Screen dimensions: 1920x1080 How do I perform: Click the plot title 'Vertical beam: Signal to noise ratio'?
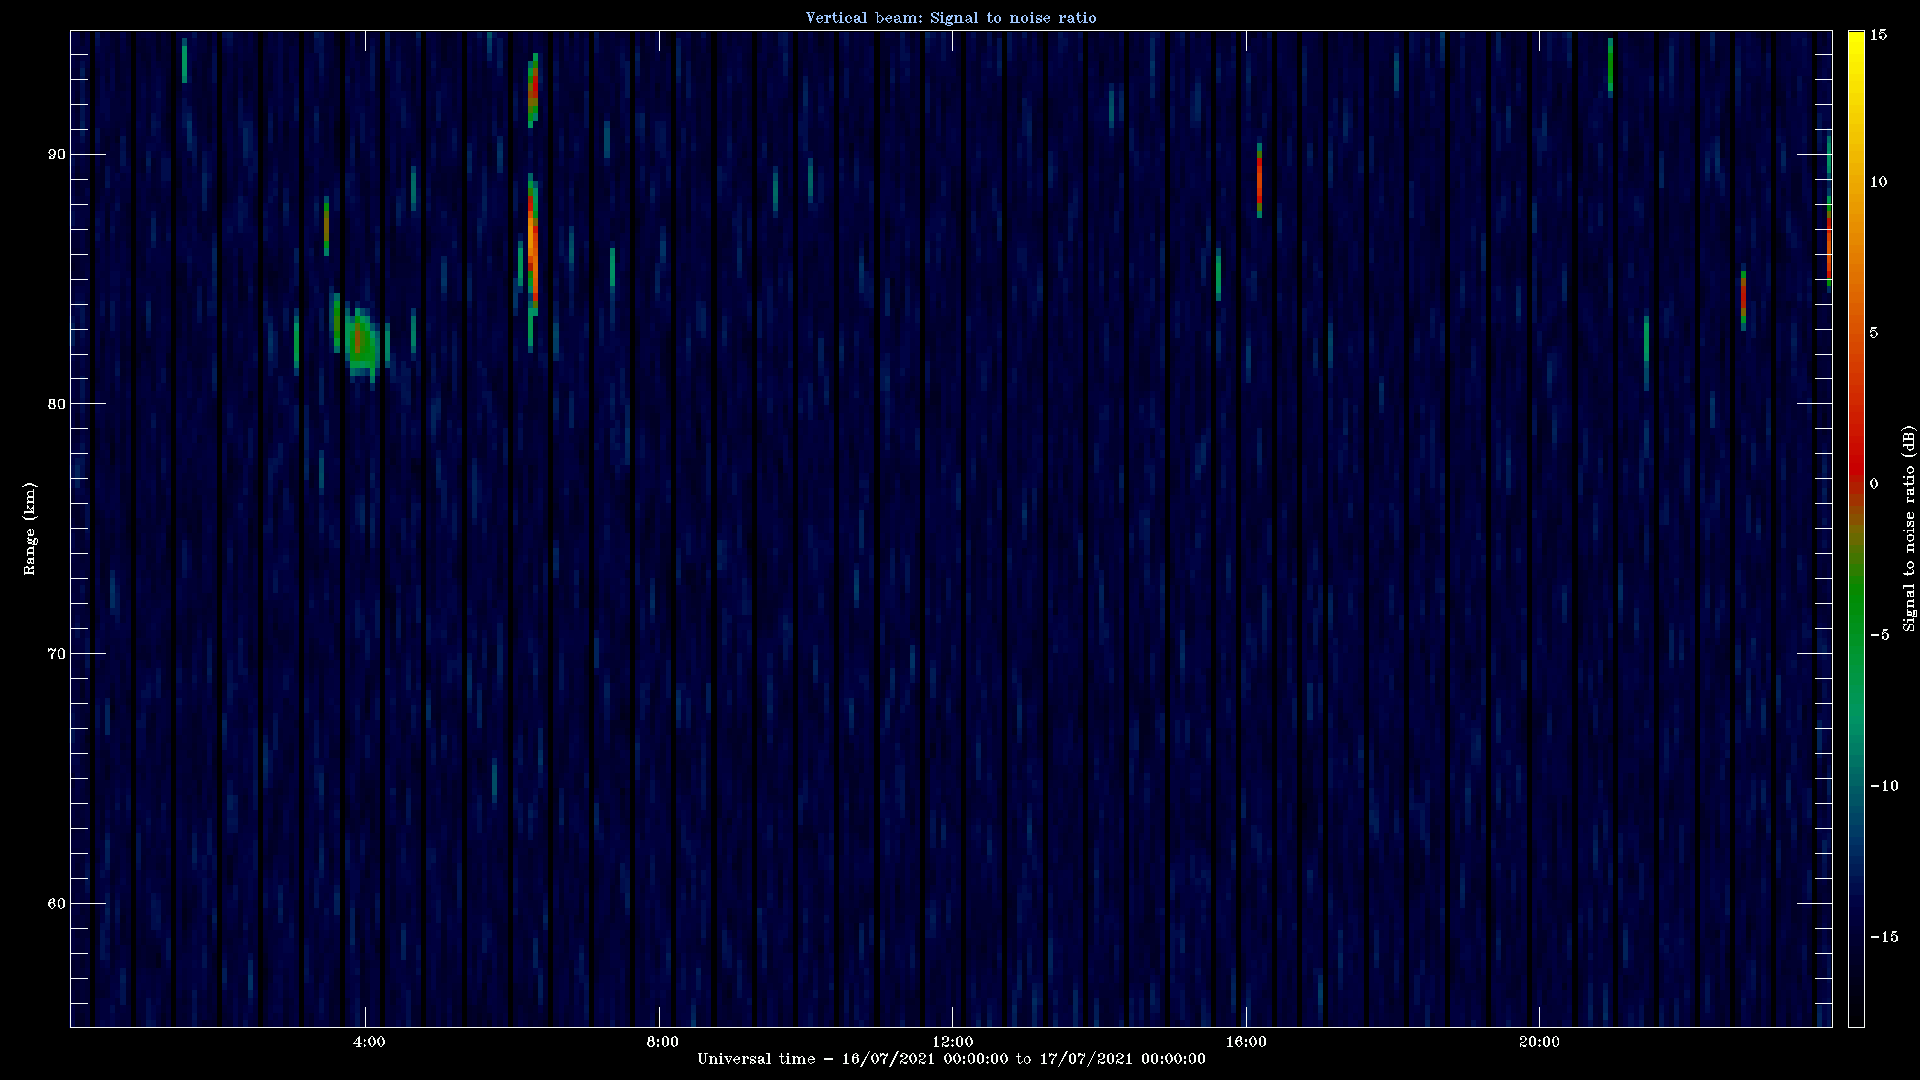[x=951, y=17]
